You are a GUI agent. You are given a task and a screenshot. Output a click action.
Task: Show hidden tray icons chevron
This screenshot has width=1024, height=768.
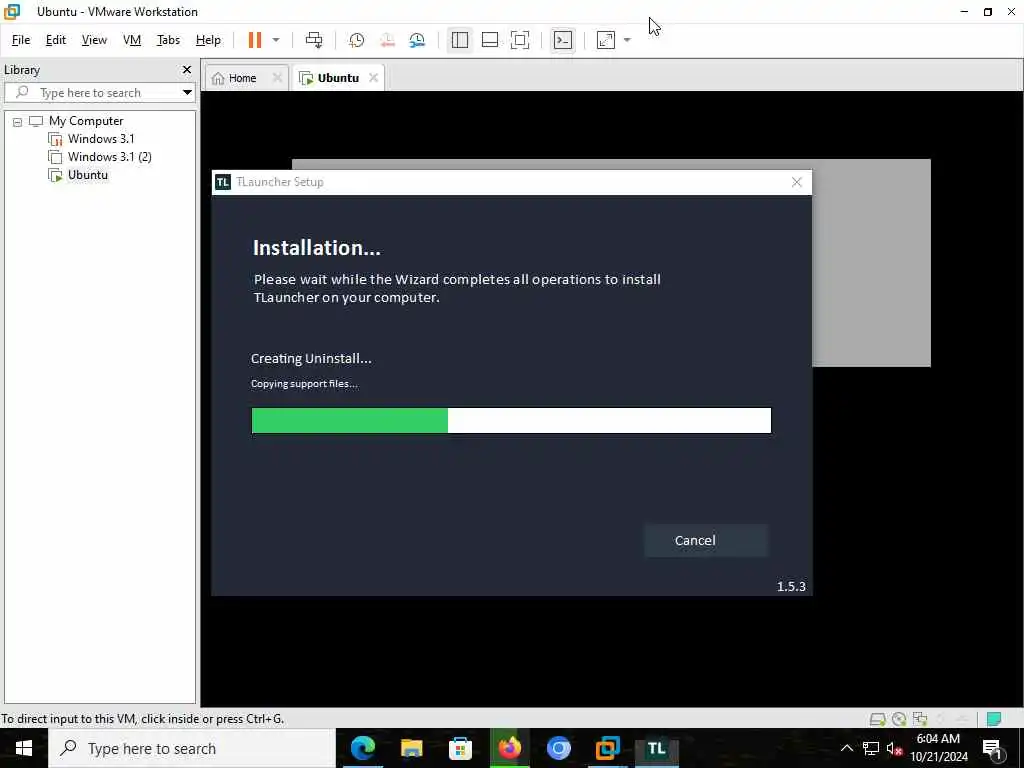coord(846,748)
